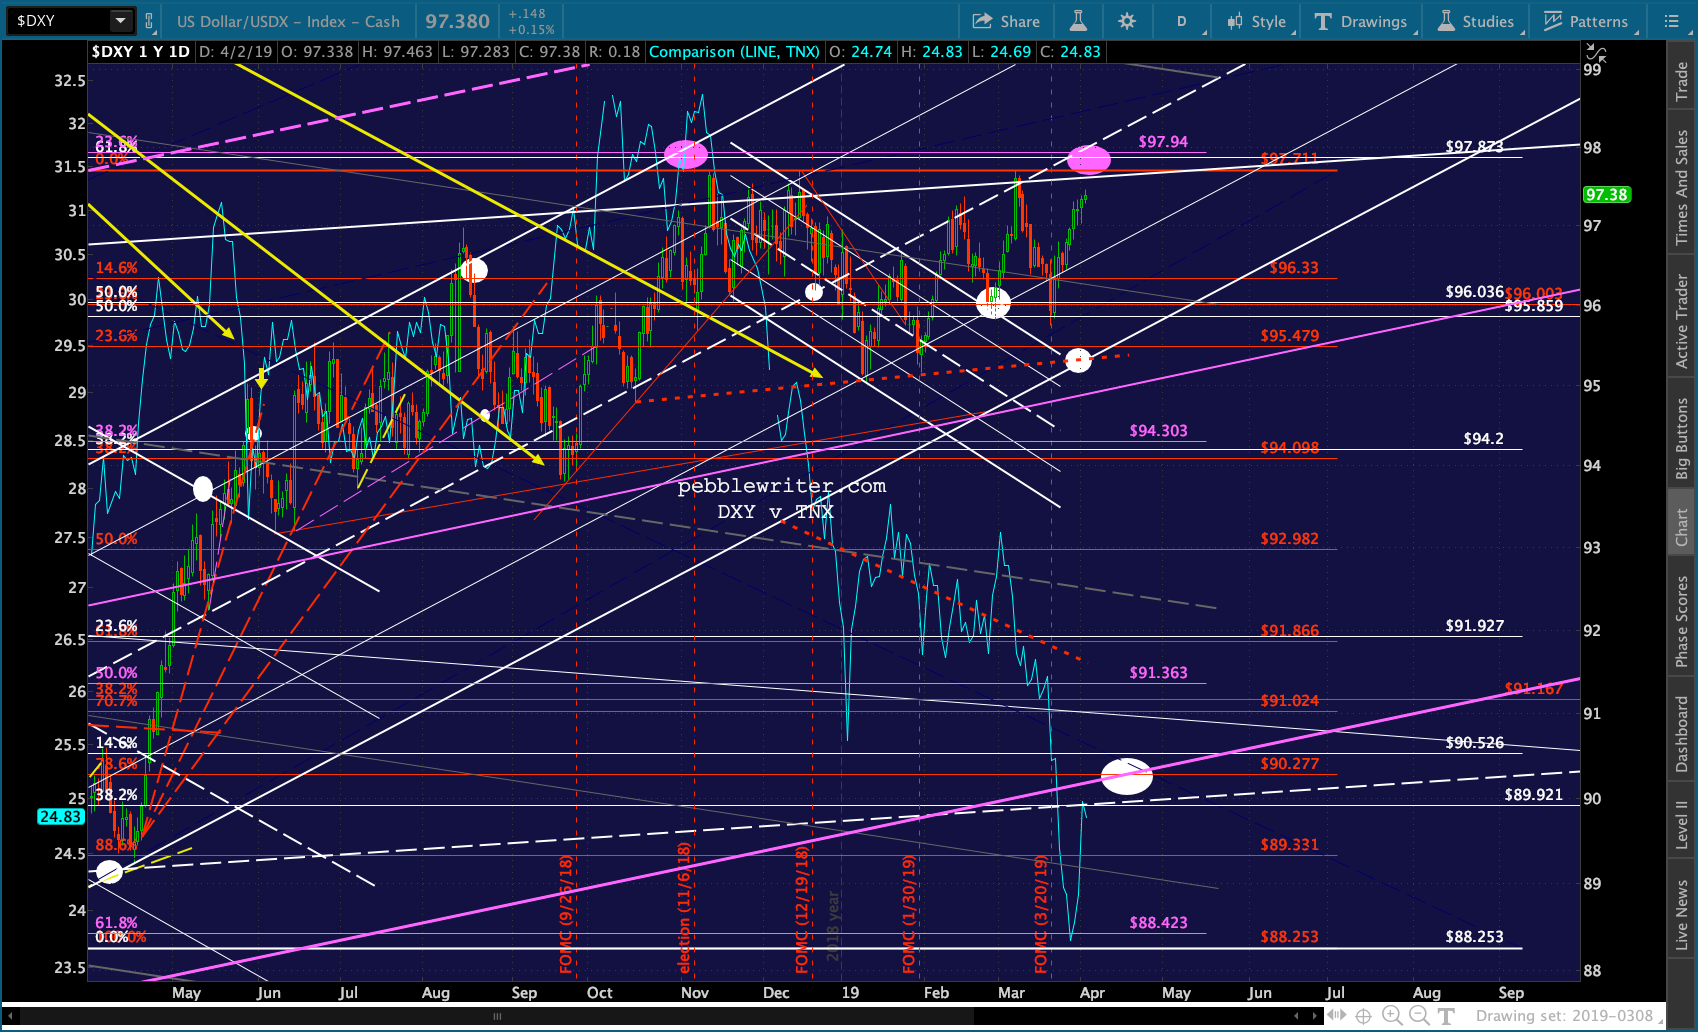Click the $94.2 white price label
This screenshot has width=1698, height=1032.
(x=1483, y=439)
